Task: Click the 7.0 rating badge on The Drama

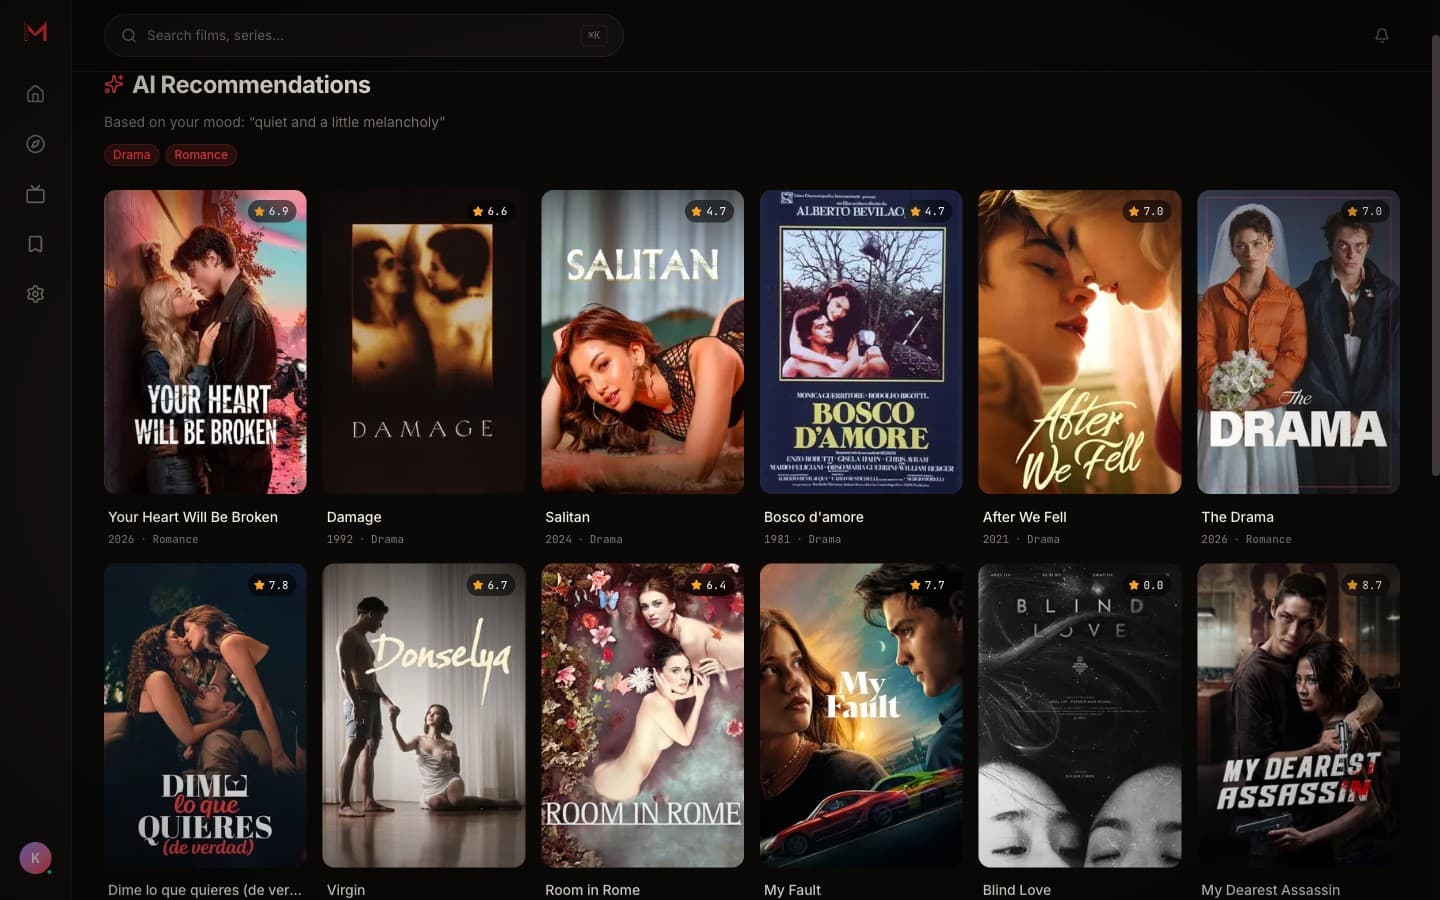Action: click(x=1365, y=211)
